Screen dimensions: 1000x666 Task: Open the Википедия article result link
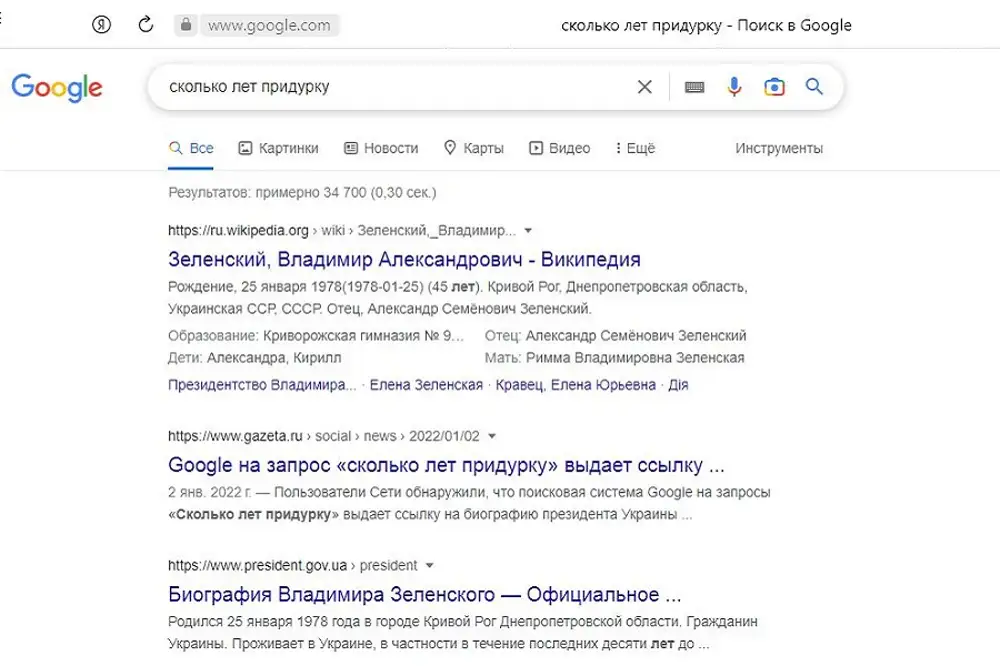click(x=404, y=260)
